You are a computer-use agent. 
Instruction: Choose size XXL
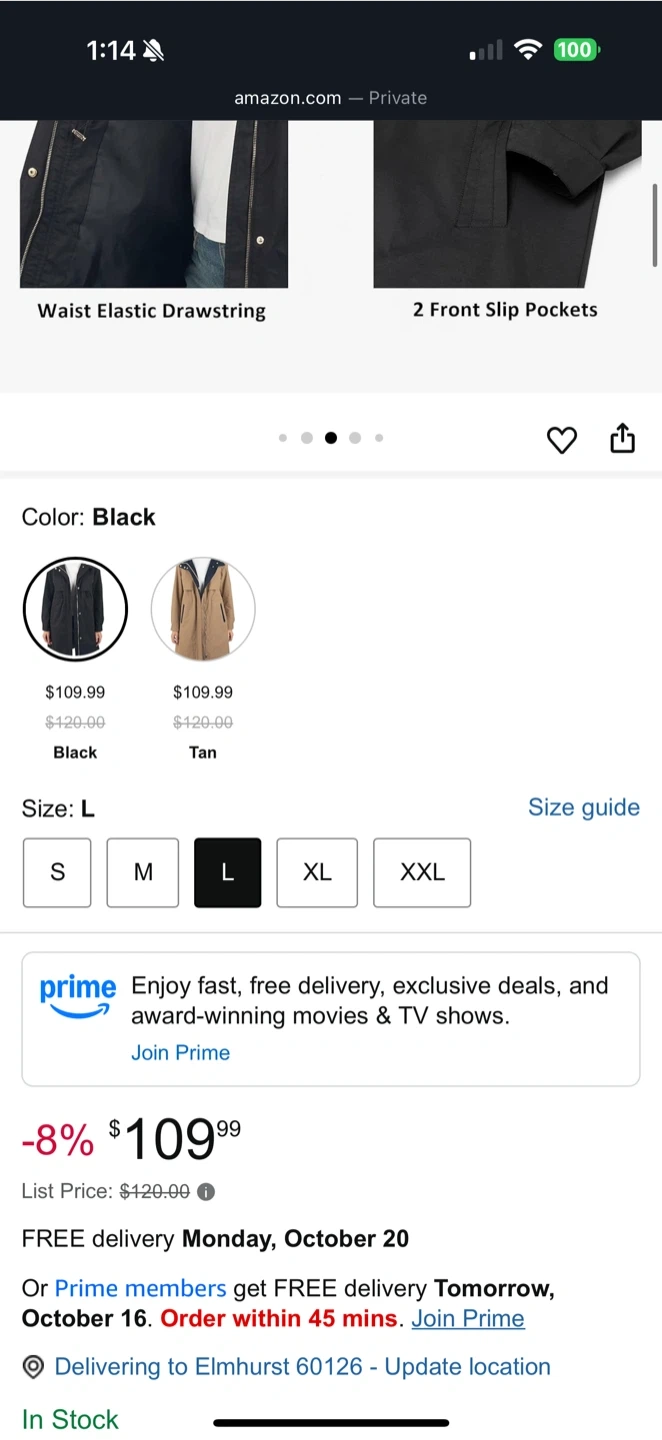(x=422, y=872)
